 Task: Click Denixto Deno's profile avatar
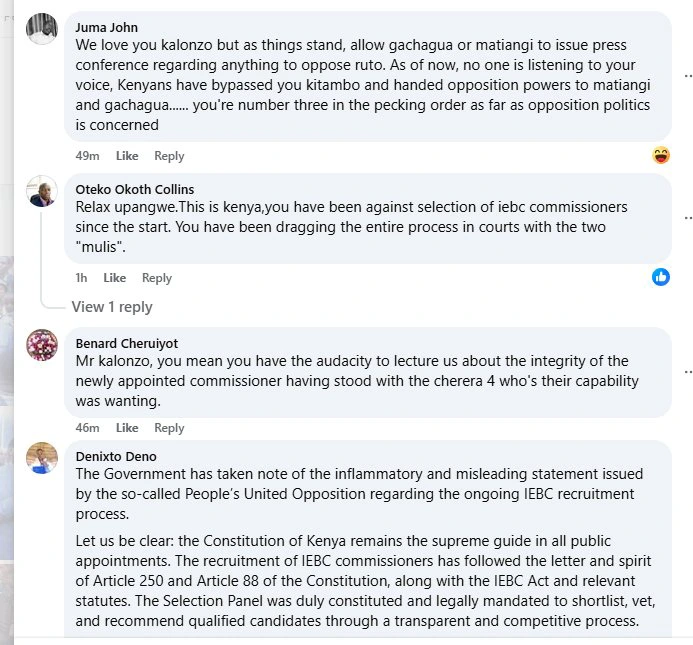click(41, 458)
